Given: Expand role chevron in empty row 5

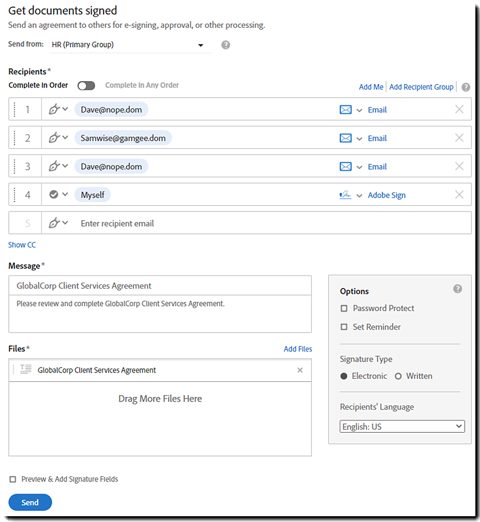Looking at the screenshot, I should 65,222.
